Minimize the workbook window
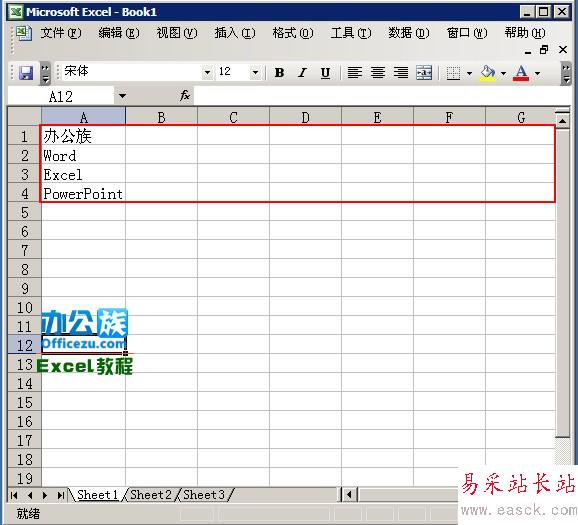 click(528, 52)
